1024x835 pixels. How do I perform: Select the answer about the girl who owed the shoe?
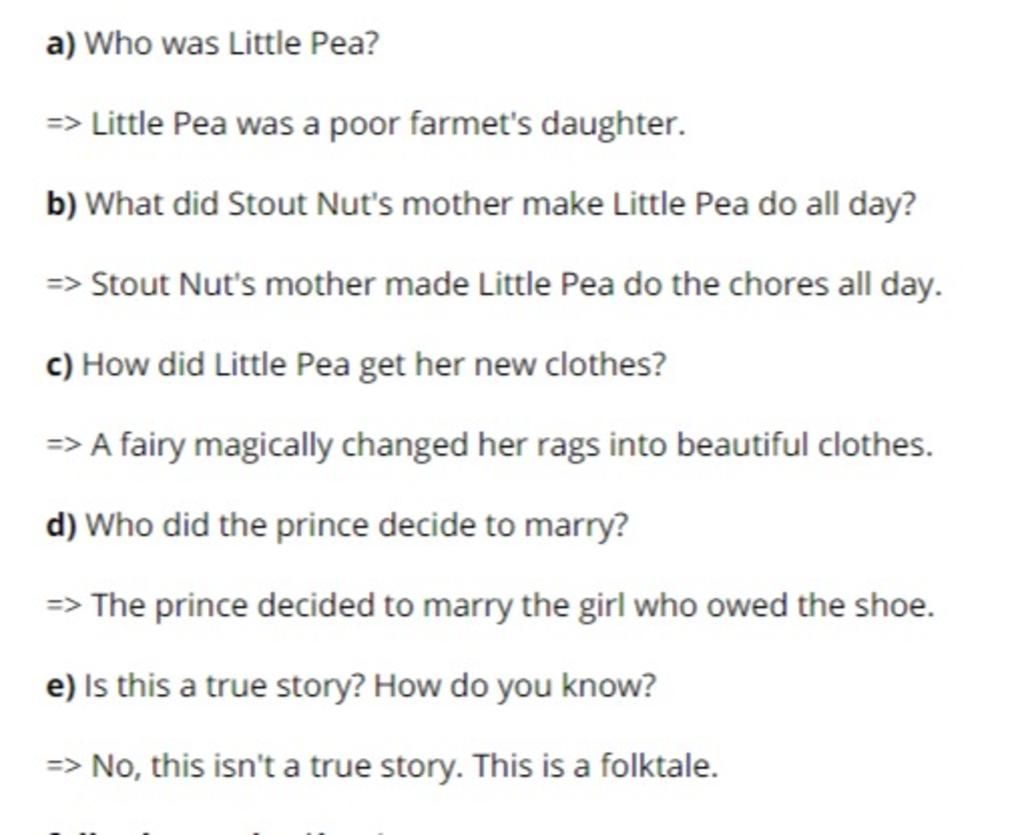pos(513,607)
